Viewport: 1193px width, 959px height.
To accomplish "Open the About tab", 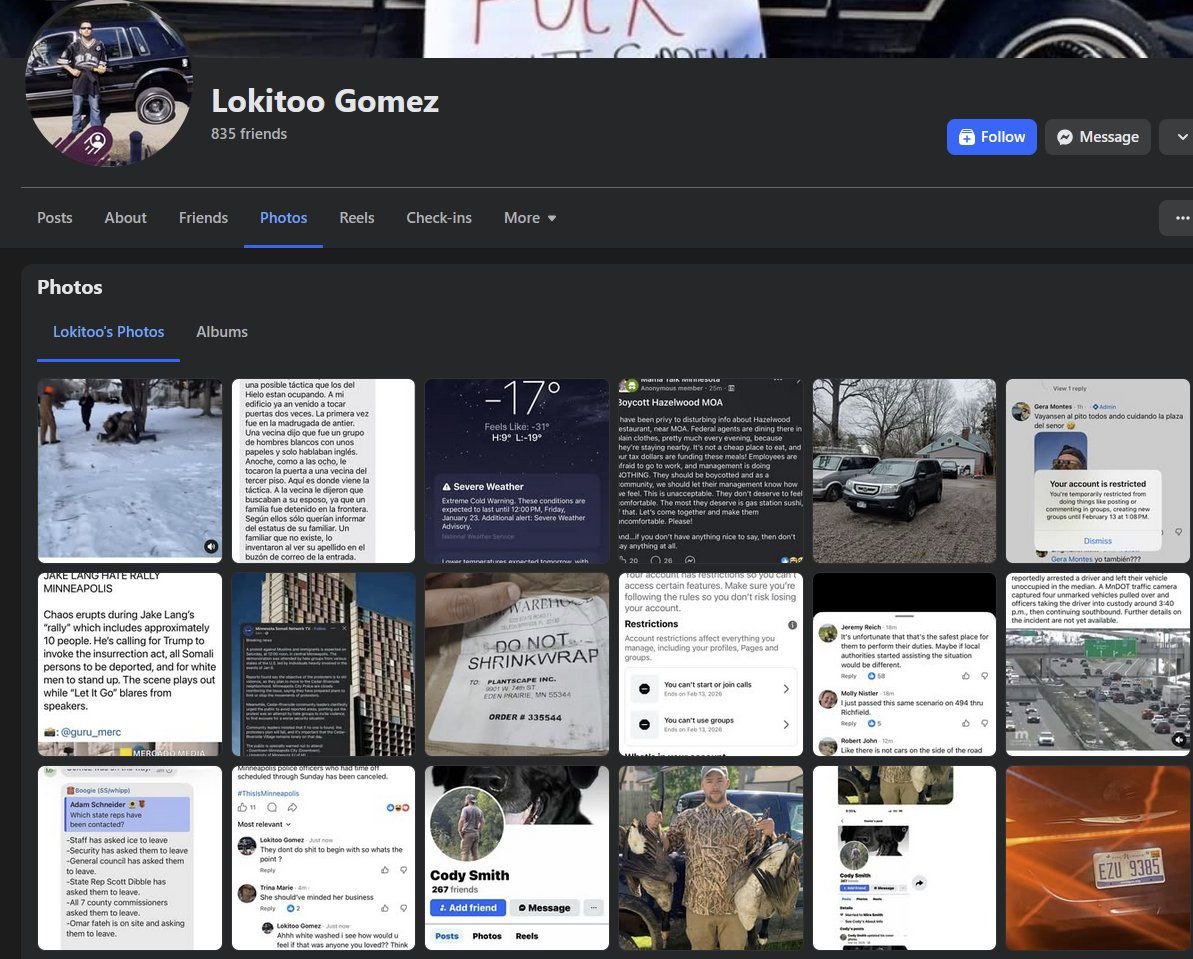I will click(126, 218).
